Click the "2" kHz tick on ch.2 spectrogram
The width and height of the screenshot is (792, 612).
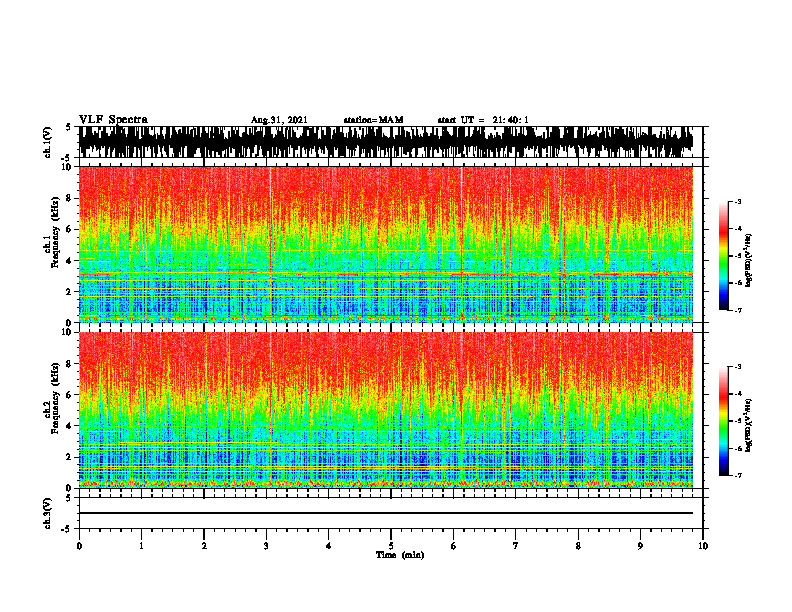(x=70, y=457)
